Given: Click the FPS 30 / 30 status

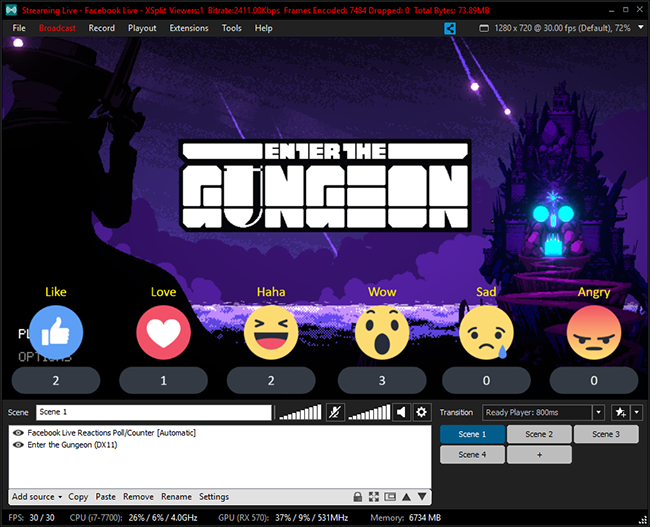Looking at the screenshot, I should pos(32,518).
